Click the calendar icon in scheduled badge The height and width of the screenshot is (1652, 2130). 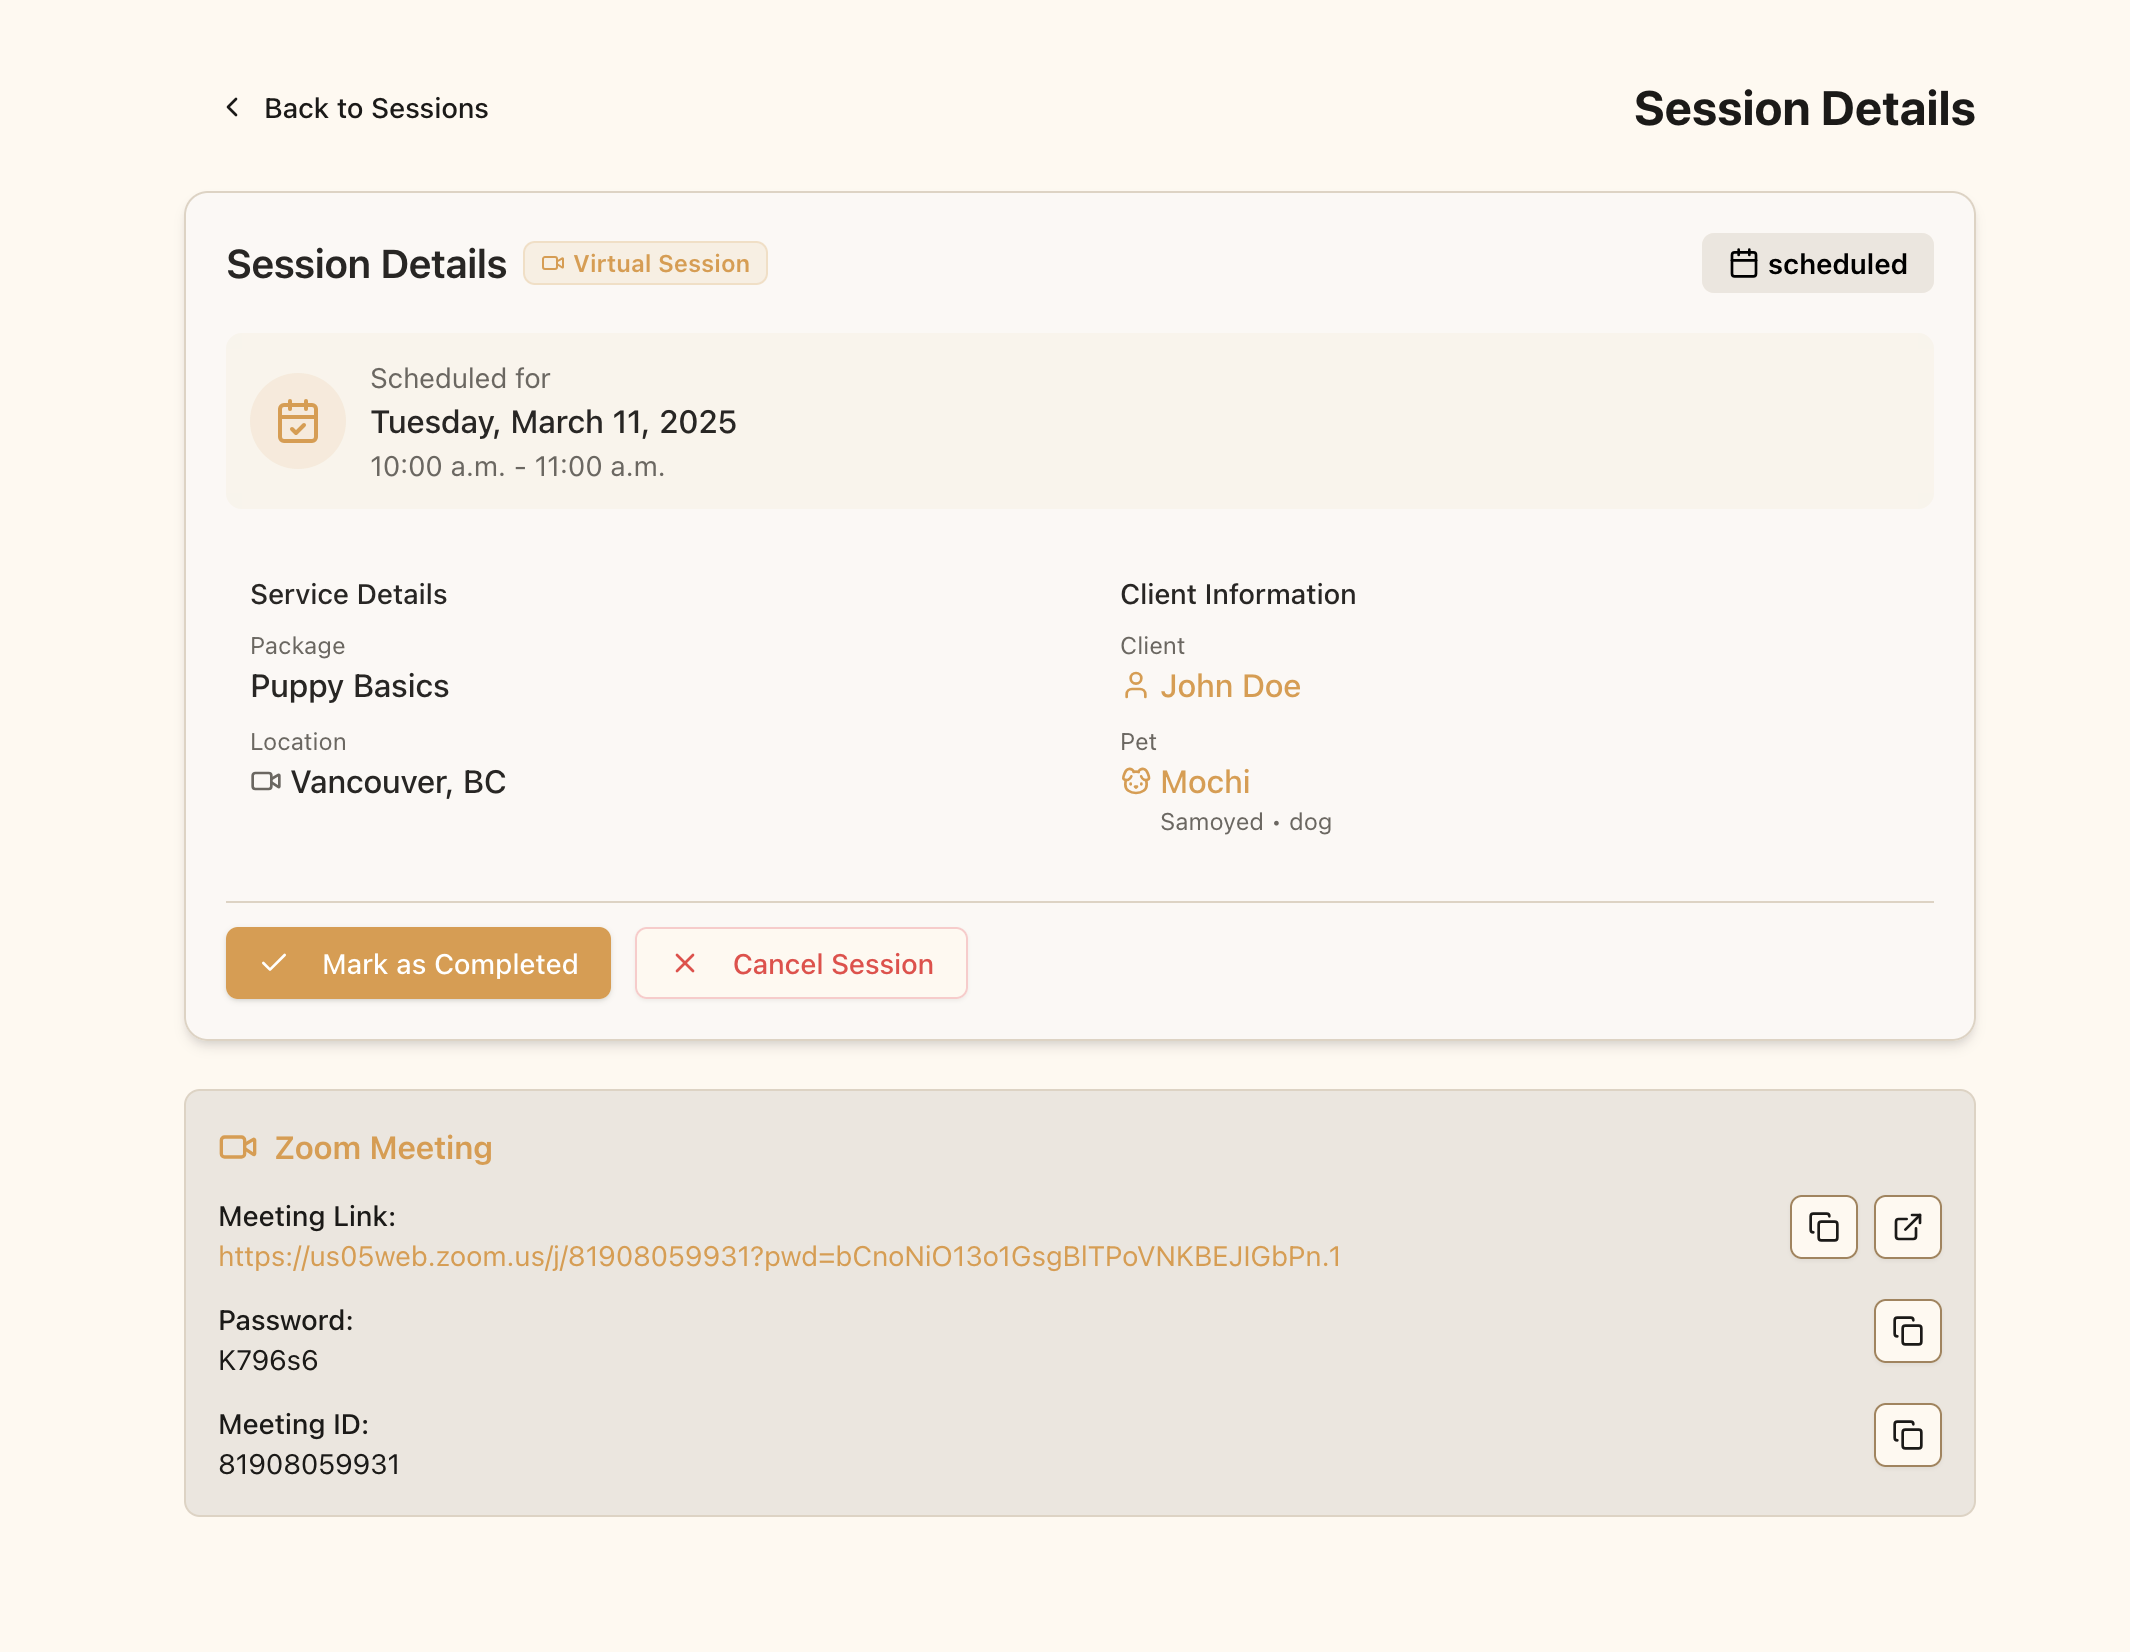[1743, 263]
